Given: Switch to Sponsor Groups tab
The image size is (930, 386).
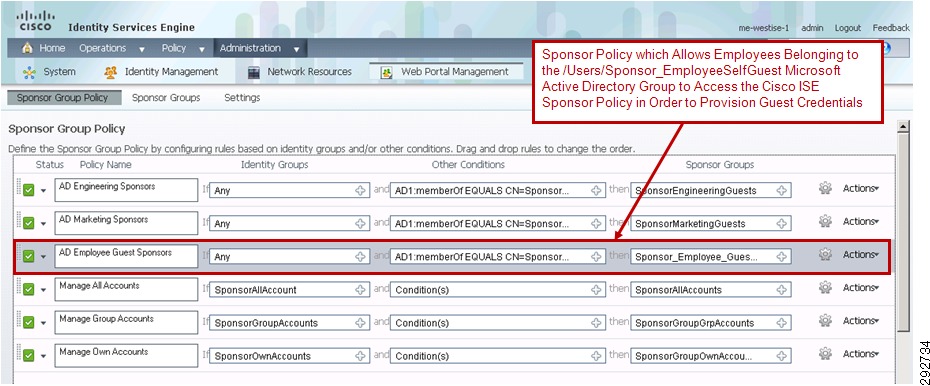Looking at the screenshot, I should [x=166, y=98].
